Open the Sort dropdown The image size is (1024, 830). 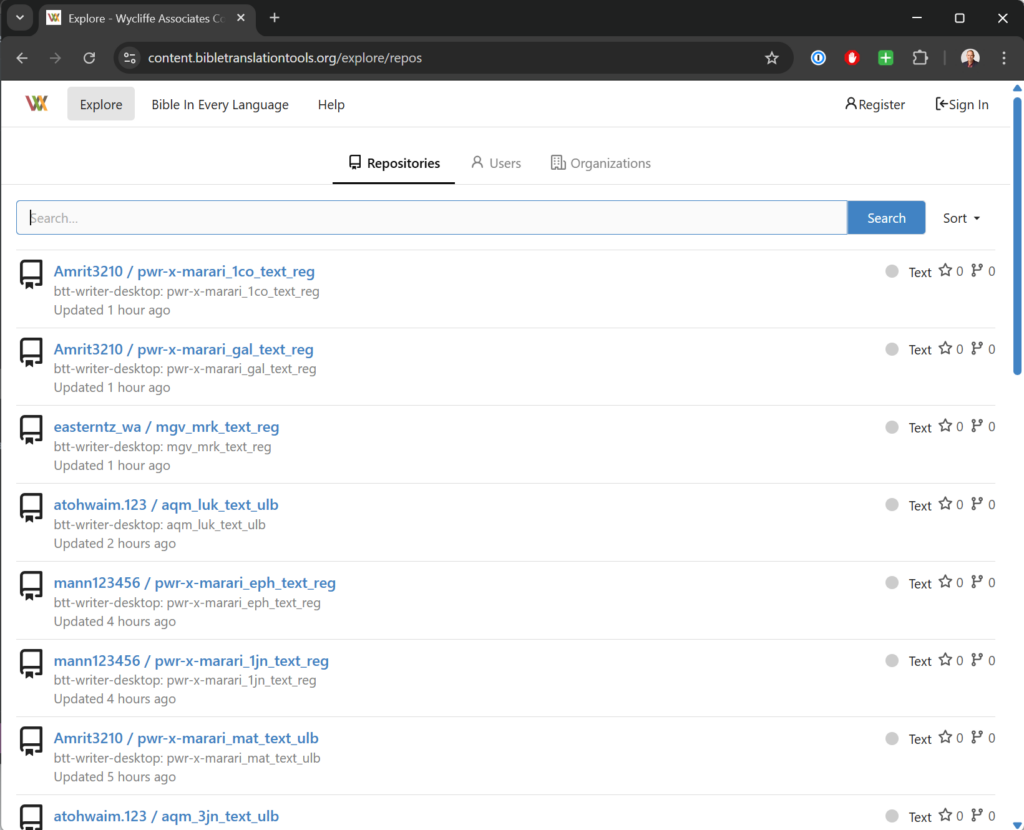(x=961, y=218)
